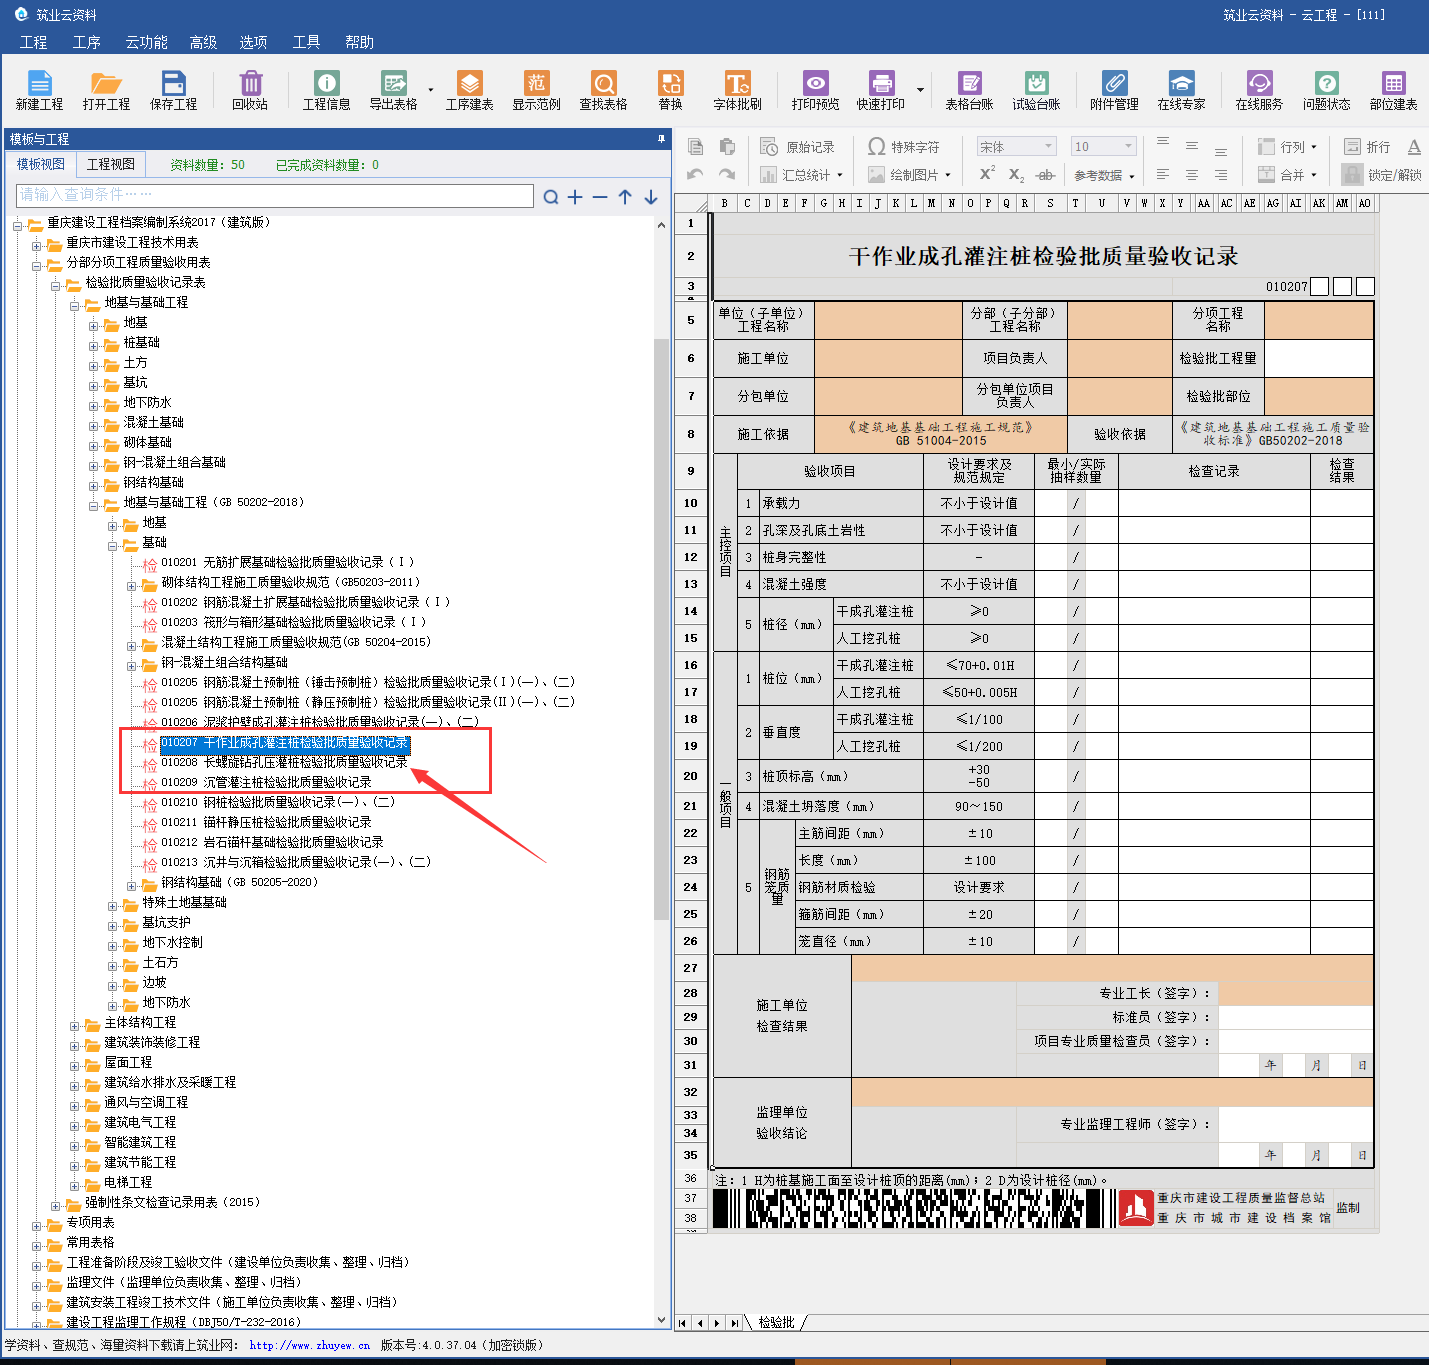
Task: Click the strikethrough ab icon
Action: tap(1045, 175)
